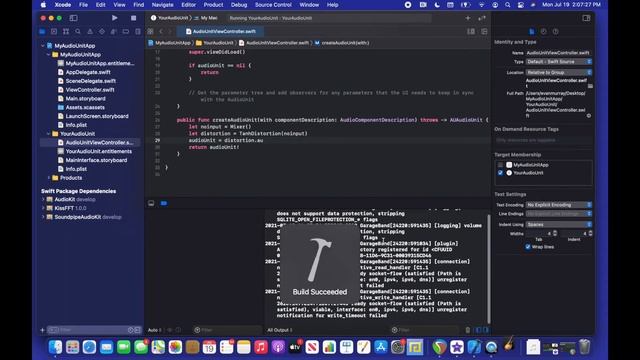
Task: Collapse the MyAudioUnitApp project root
Action: click(x=43, y=46)
